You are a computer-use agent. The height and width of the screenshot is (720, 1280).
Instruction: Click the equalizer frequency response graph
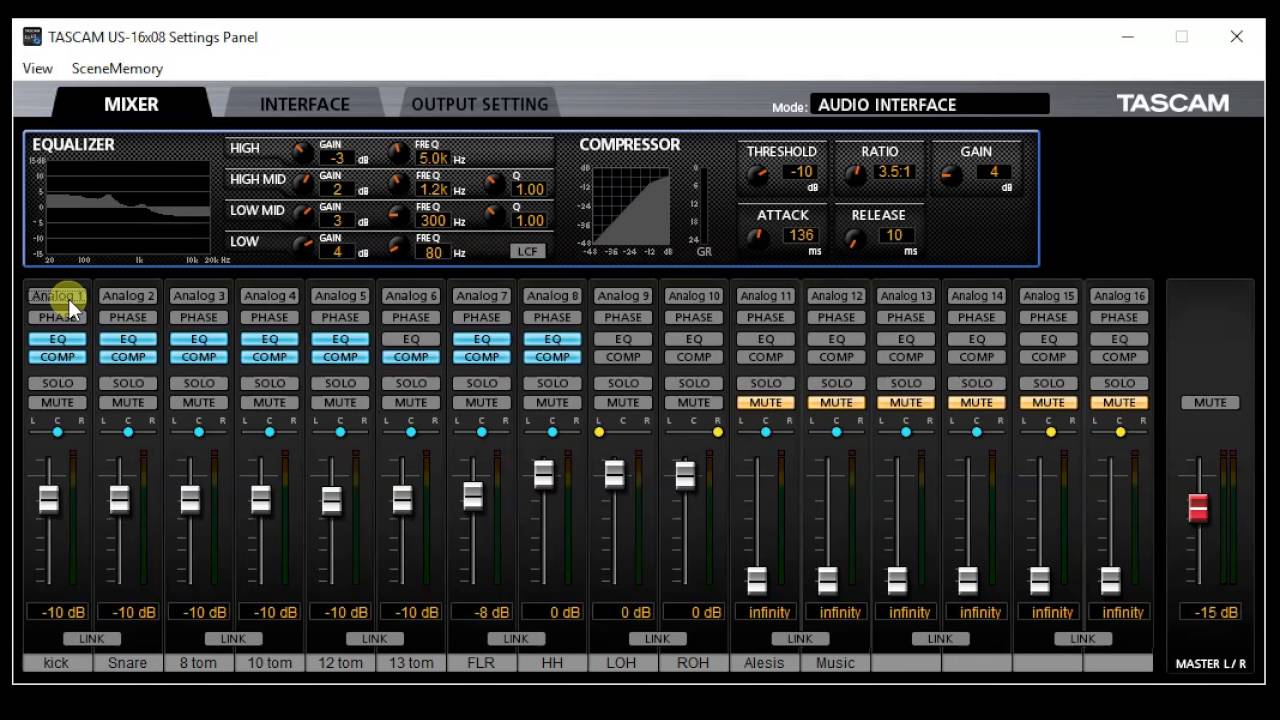click(128, 207)
